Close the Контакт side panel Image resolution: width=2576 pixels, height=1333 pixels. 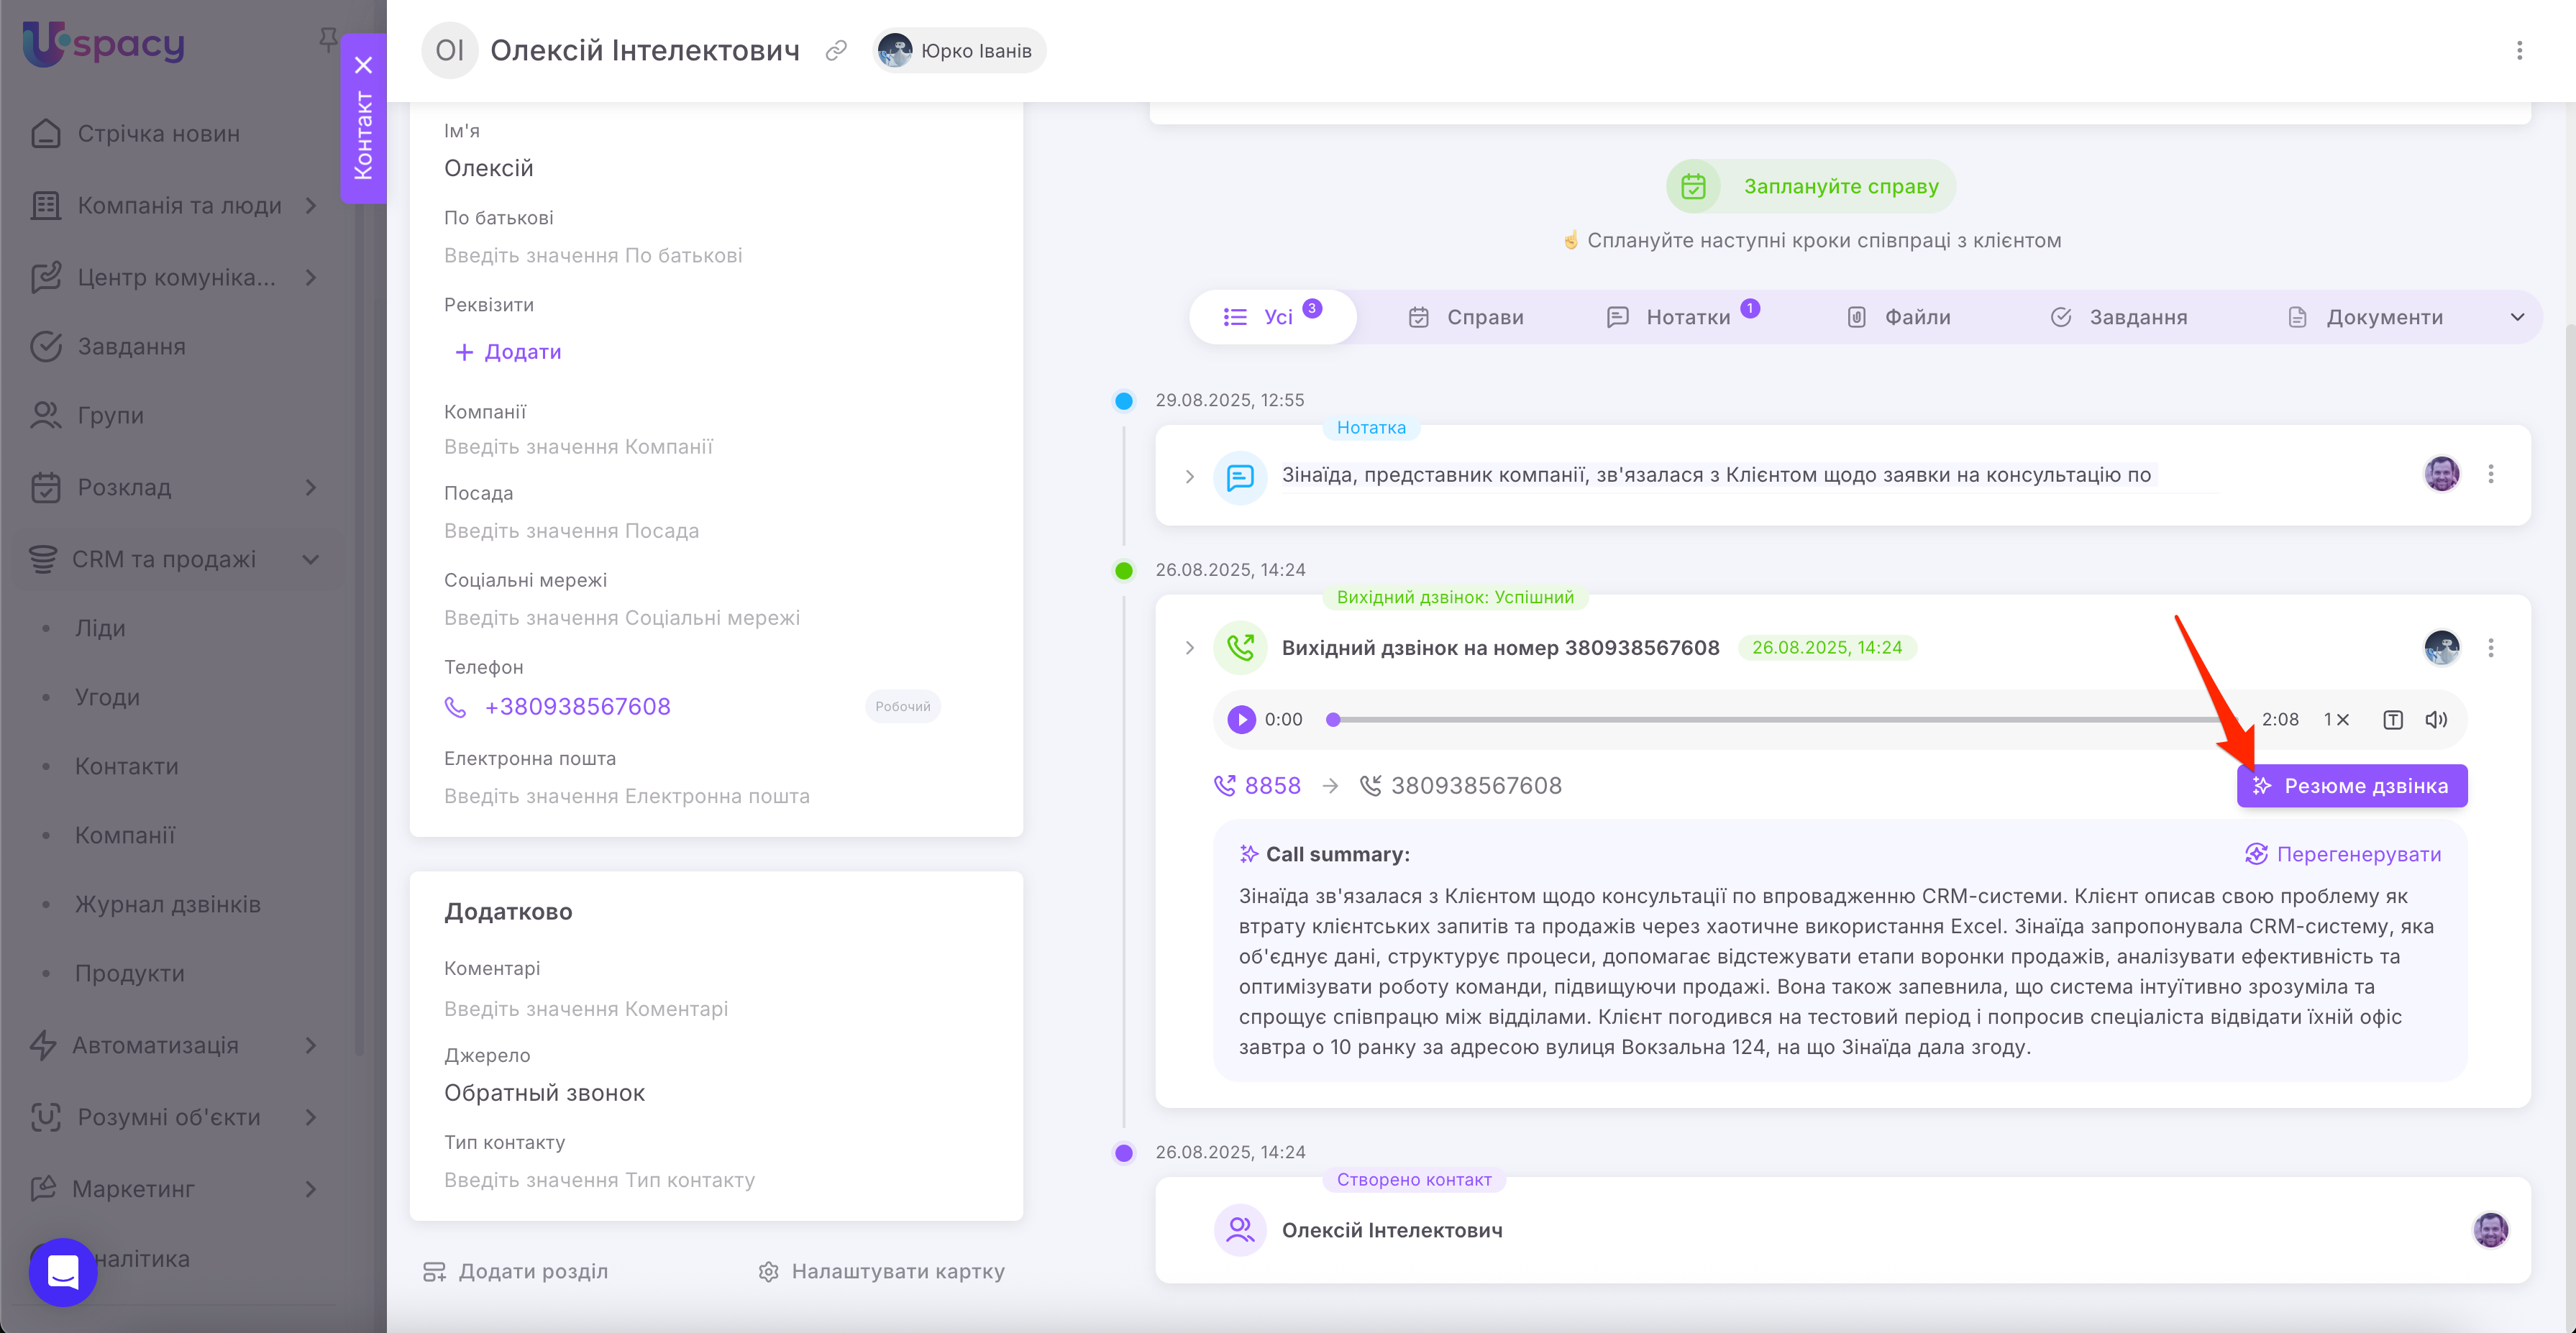[x=363, y=65]
